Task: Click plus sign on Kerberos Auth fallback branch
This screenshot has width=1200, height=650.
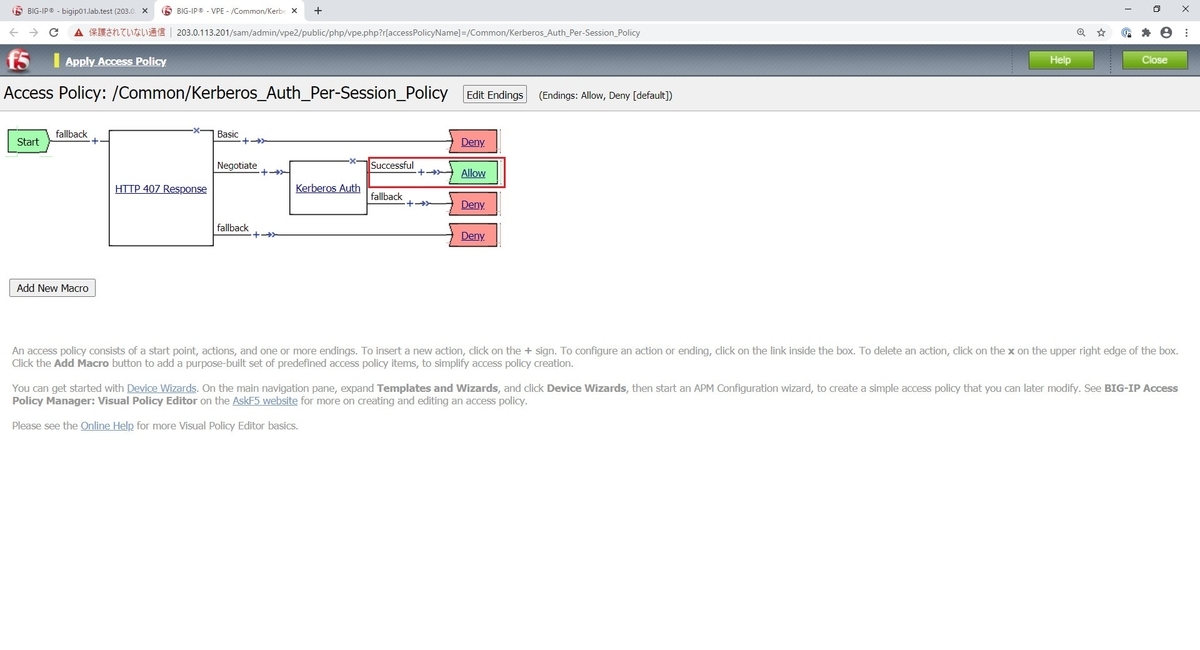Action: [x=412, y=203]
